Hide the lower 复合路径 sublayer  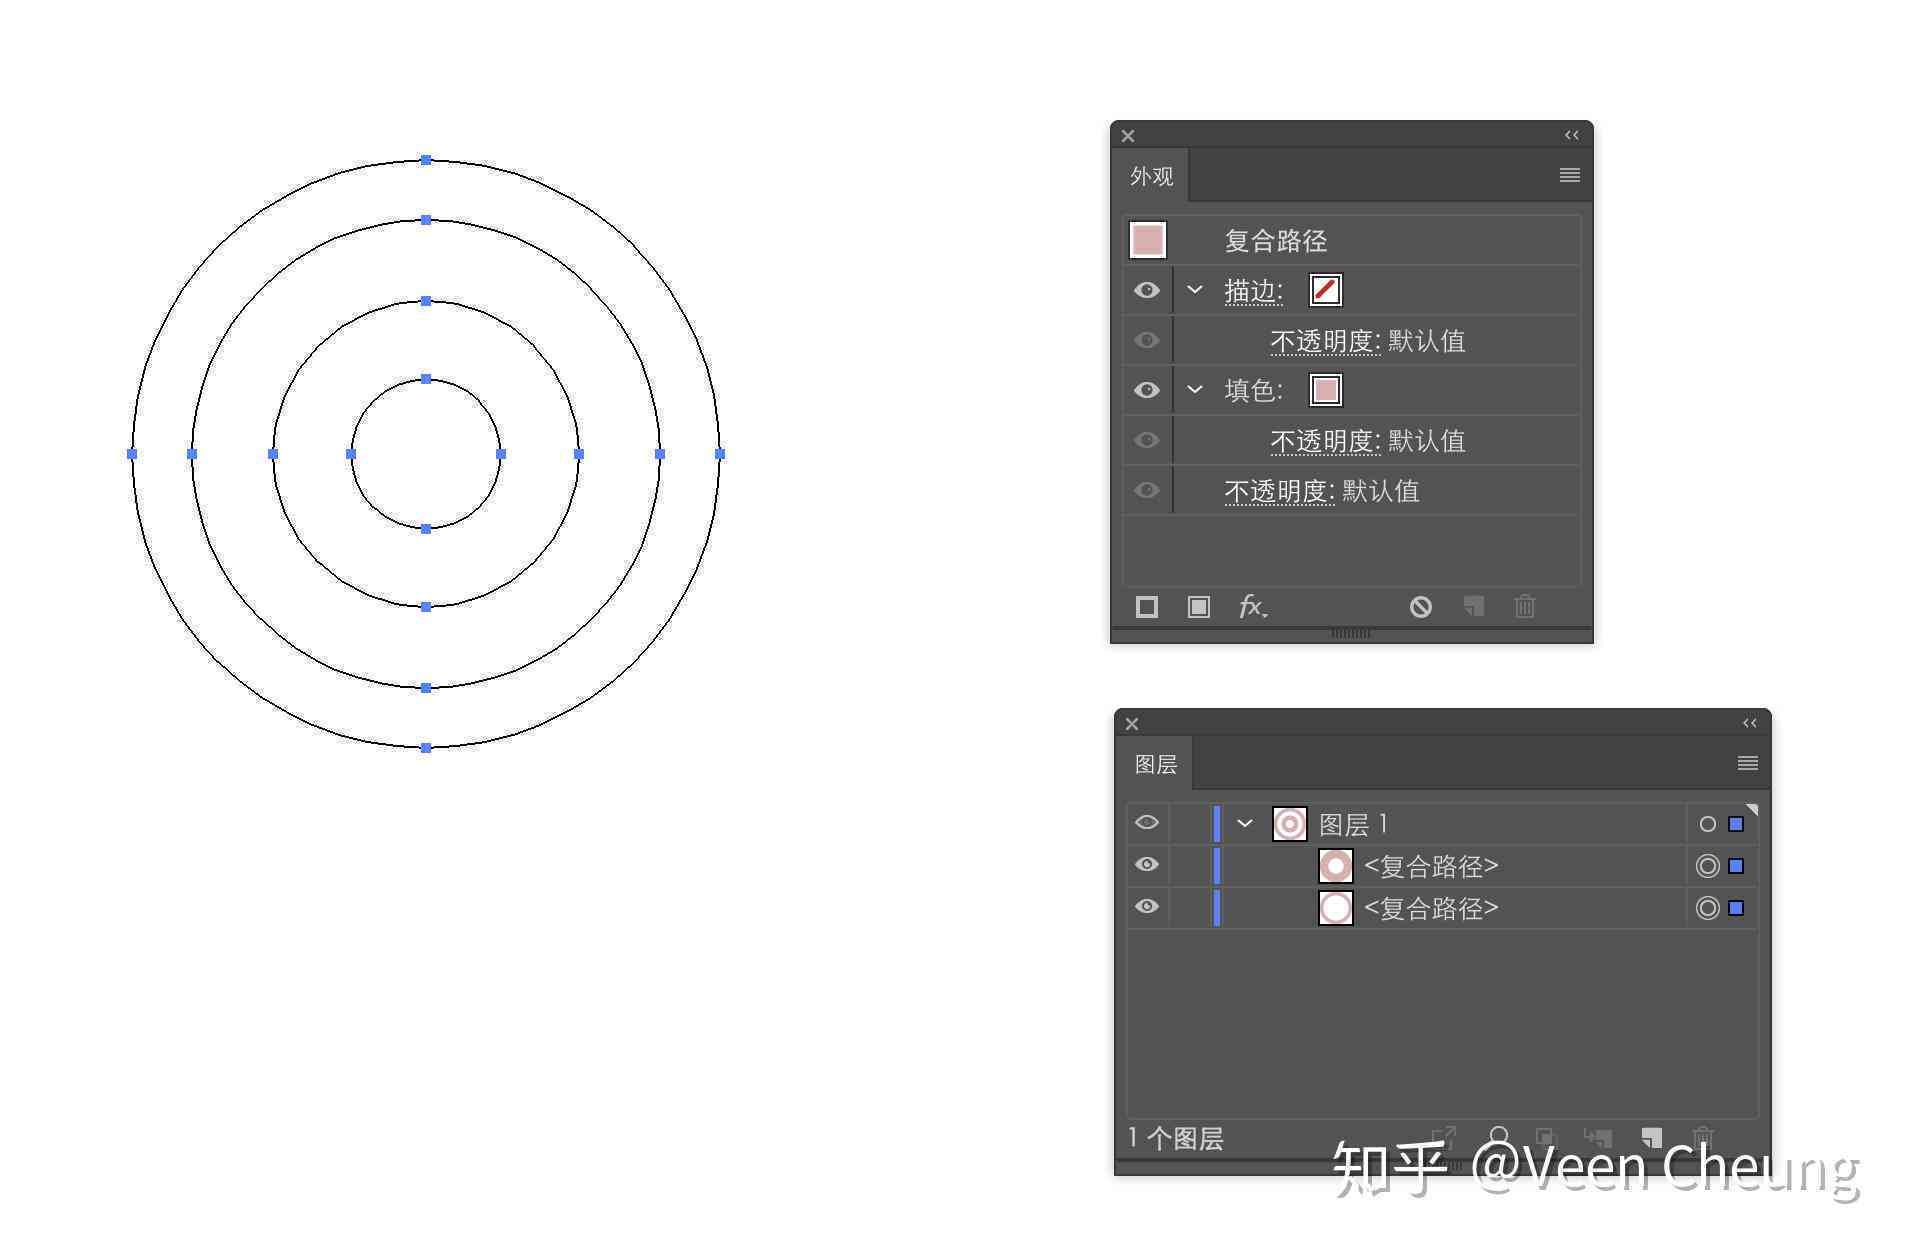[1147, 906]
